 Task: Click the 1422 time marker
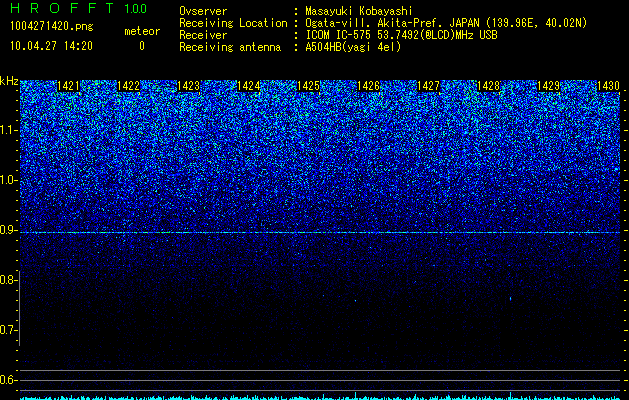(x=128, y=86)
